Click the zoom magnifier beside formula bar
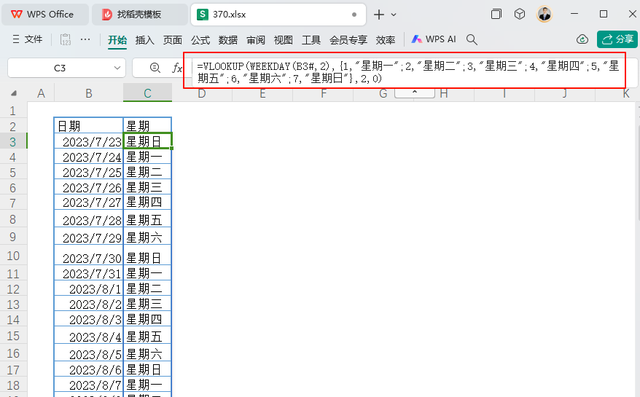 pos(155,68)
